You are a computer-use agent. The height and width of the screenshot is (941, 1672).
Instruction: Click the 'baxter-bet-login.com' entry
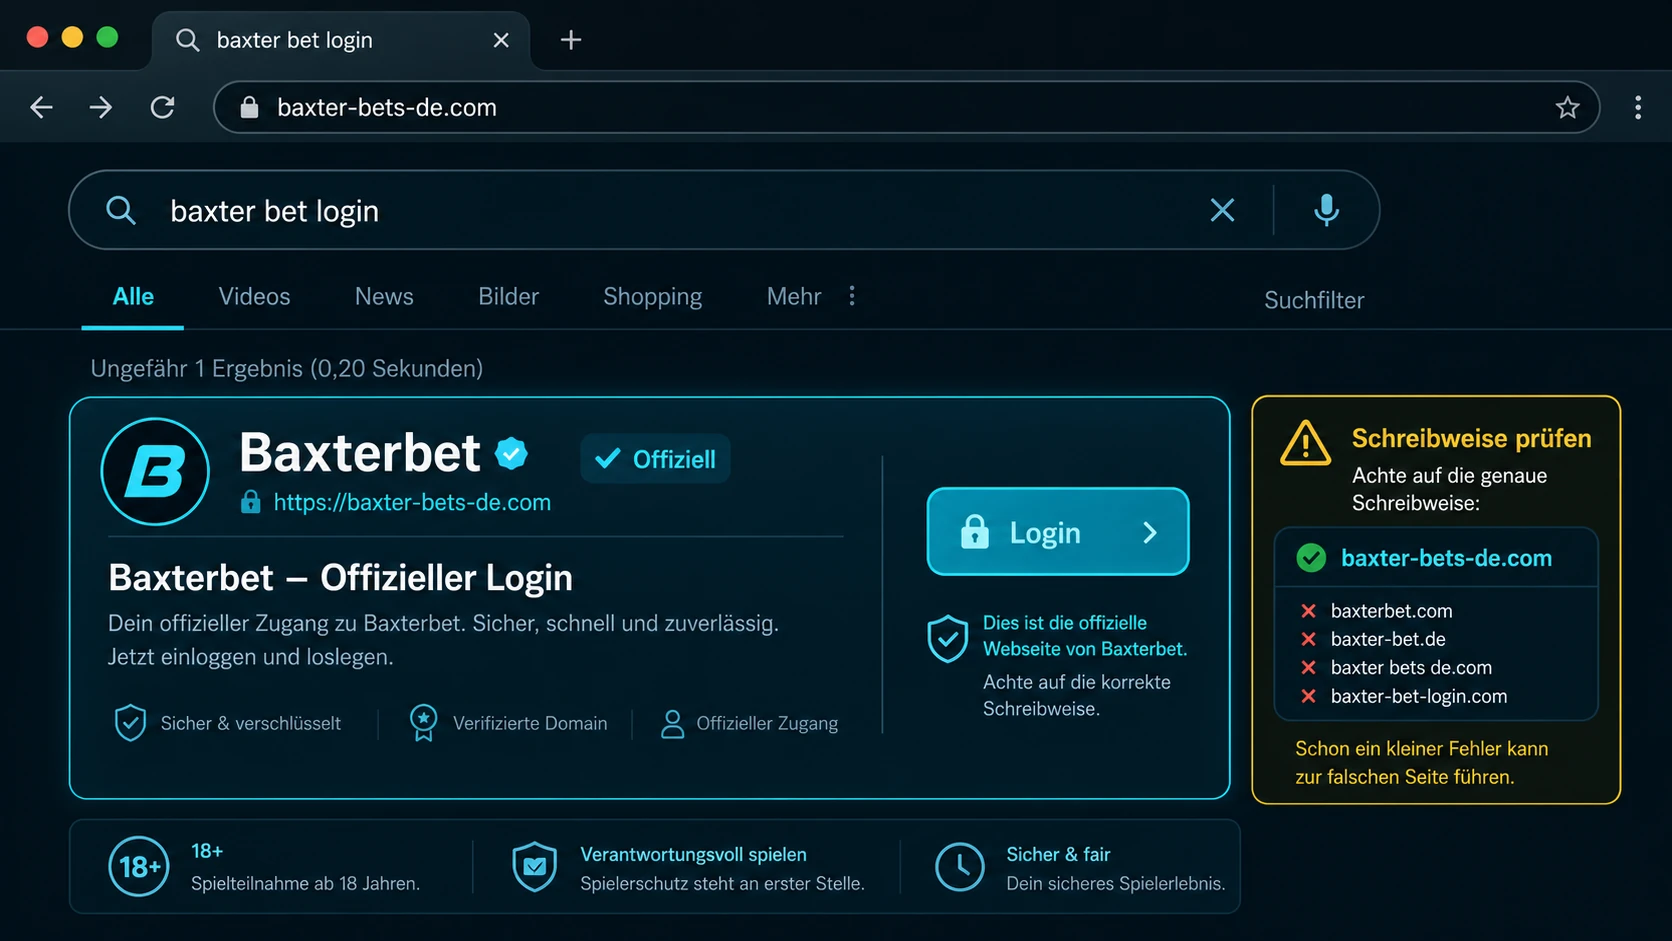click(1418, 696)
